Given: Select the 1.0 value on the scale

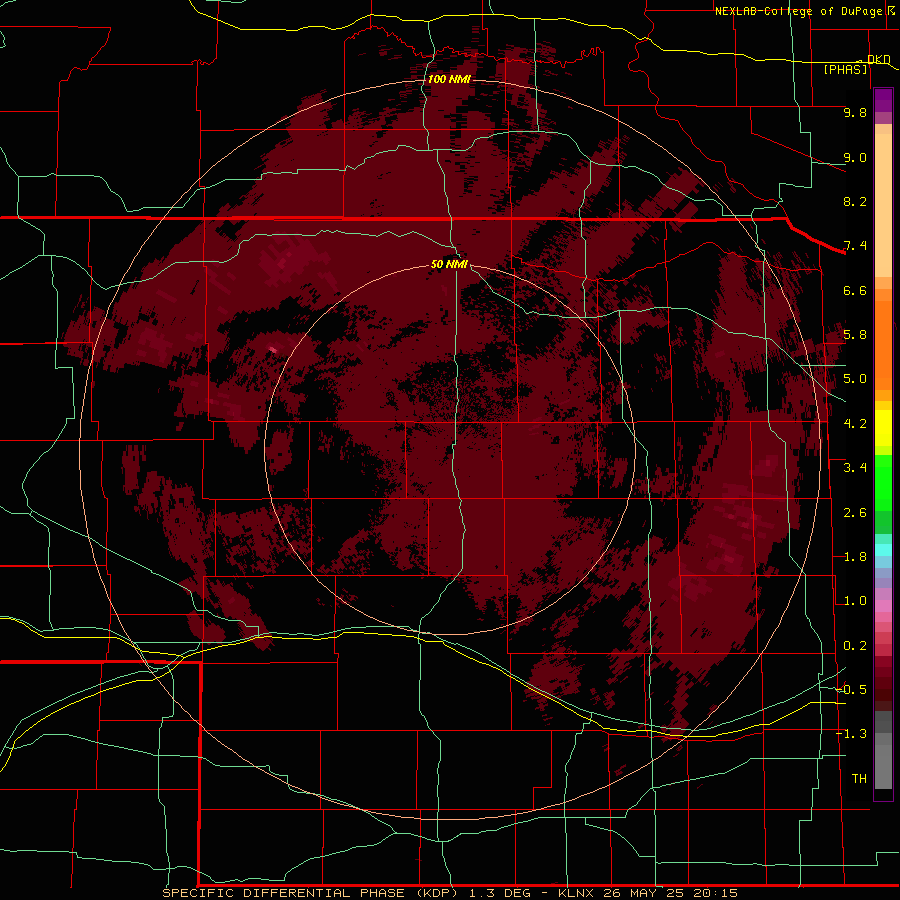Looking at the screenshot, I should tap(855, 601).
